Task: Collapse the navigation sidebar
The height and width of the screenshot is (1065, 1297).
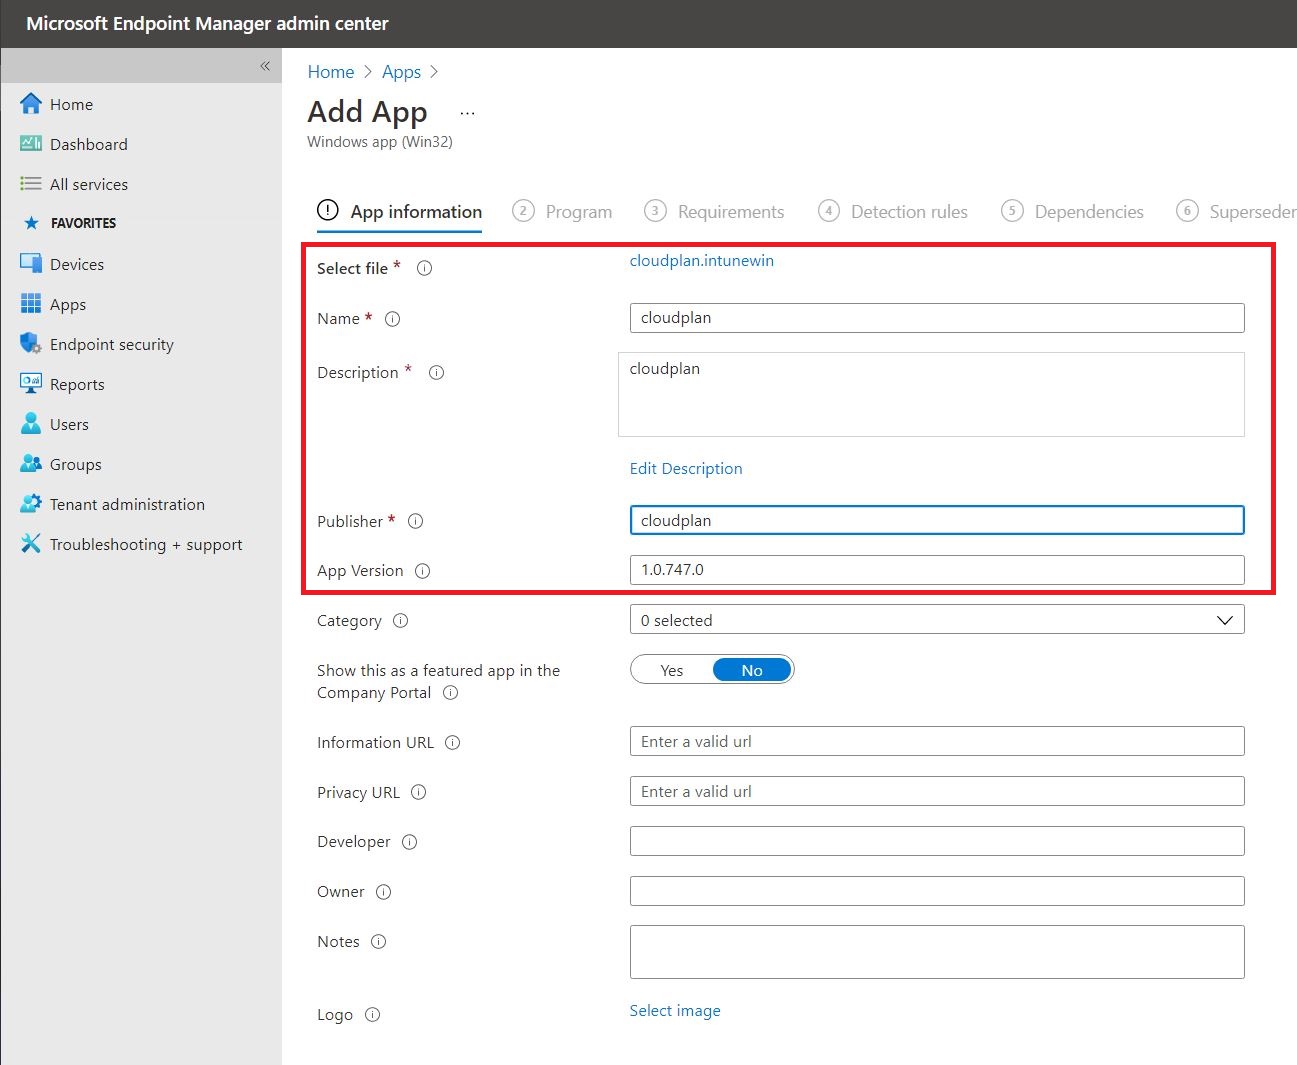Action: click(x=265, y=65)
